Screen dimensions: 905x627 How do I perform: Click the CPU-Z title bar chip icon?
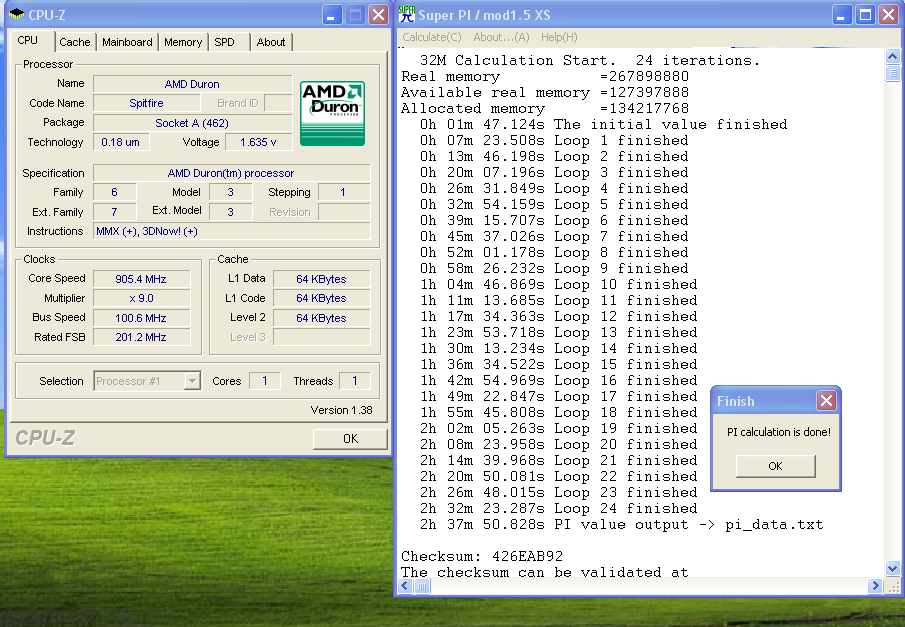17,14
